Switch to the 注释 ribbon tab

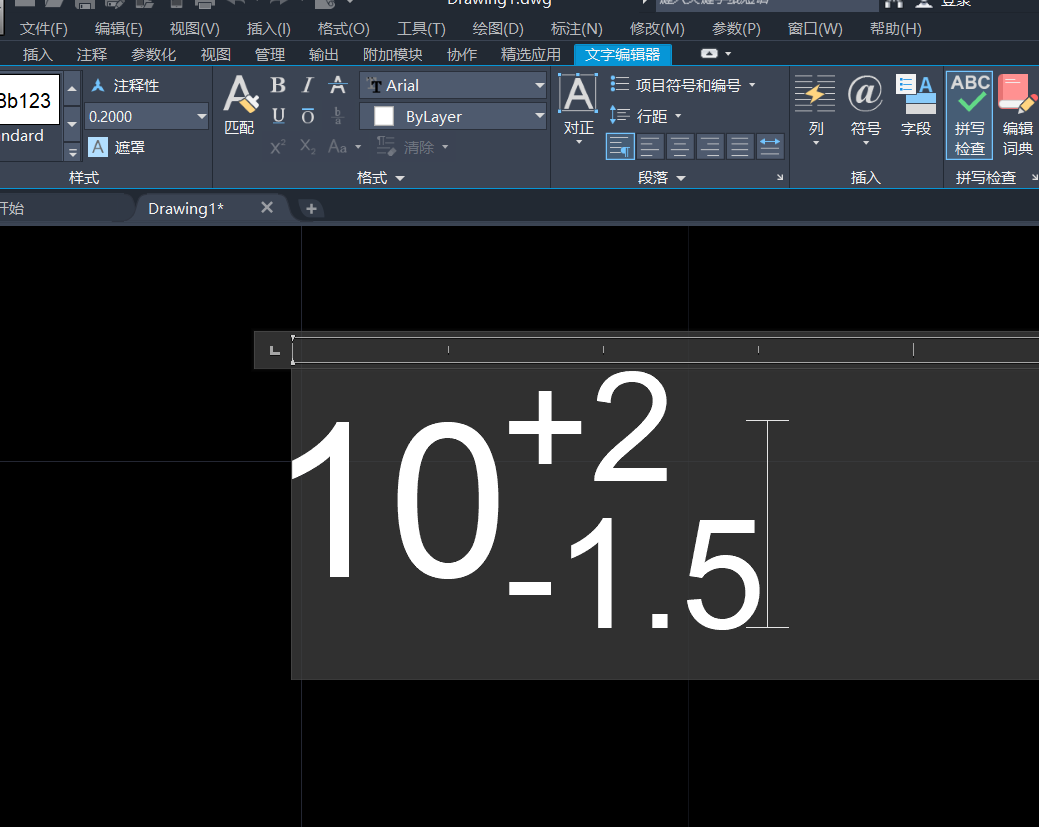(x=92, y=54)
